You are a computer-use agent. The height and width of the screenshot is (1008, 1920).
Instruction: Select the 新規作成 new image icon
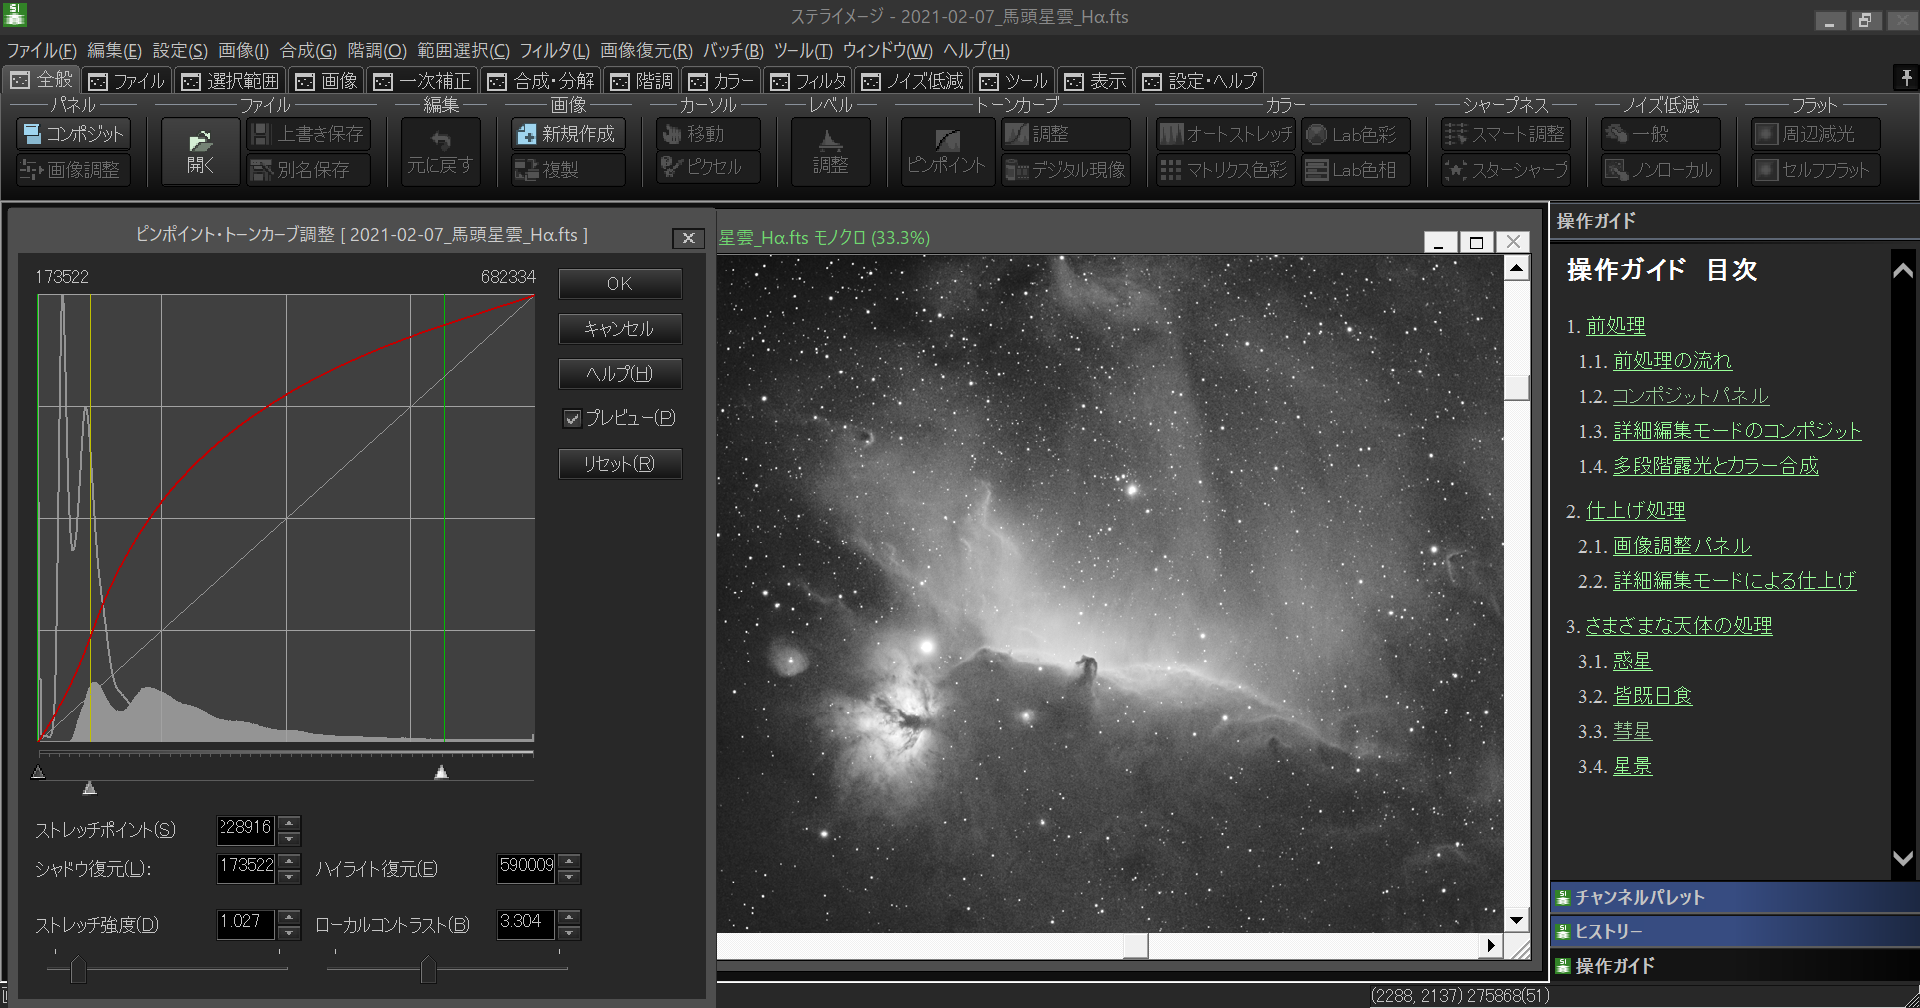[526, 134]
